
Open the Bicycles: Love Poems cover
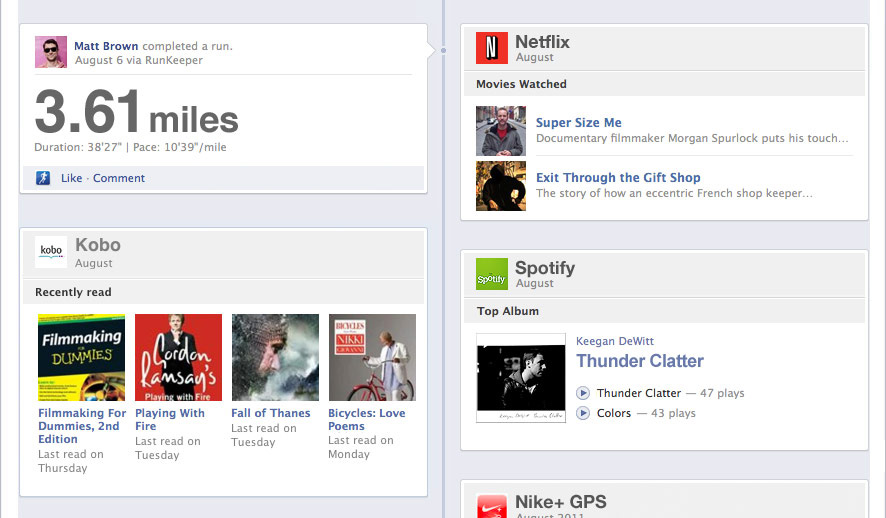click(x=372, y=357)
